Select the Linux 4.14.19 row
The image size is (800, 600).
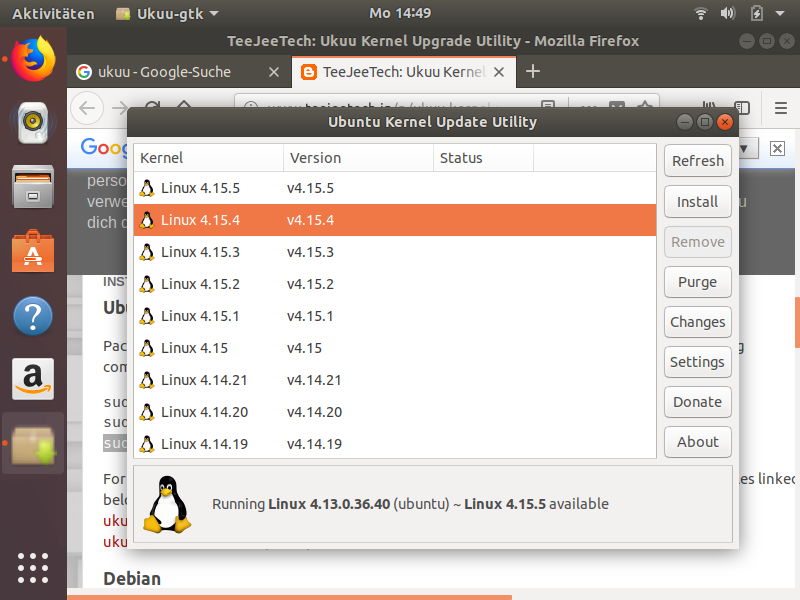coord(395,443)
